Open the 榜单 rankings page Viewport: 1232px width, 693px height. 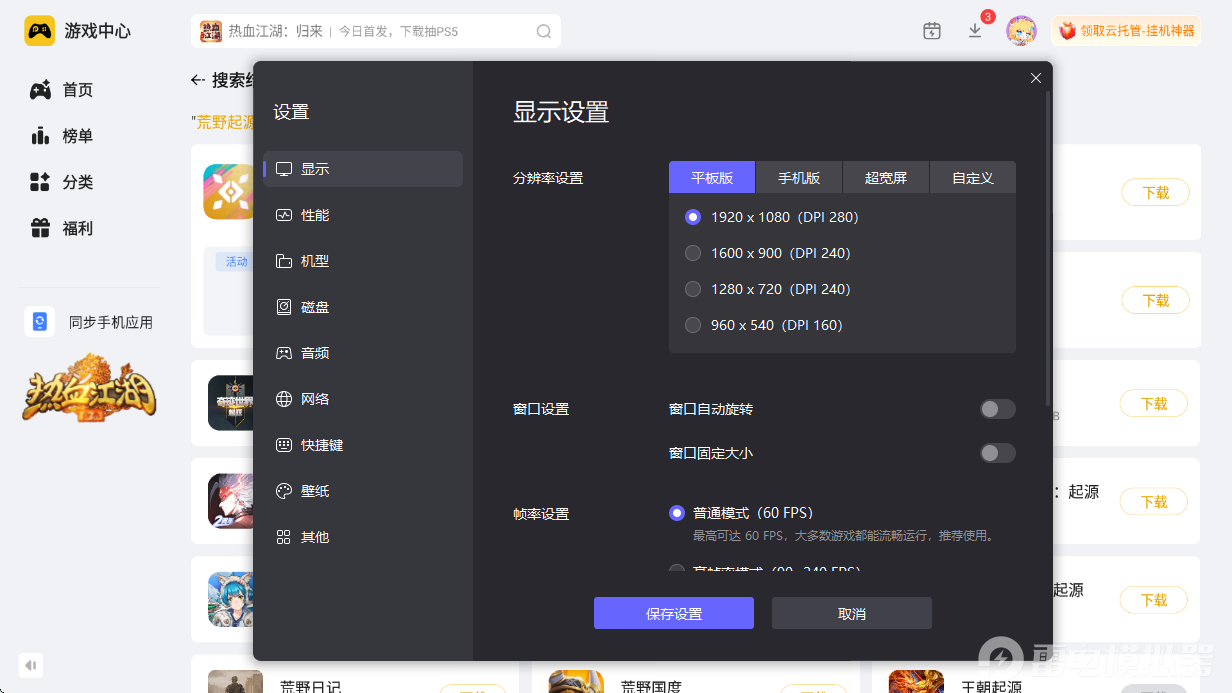pos(62,136)
